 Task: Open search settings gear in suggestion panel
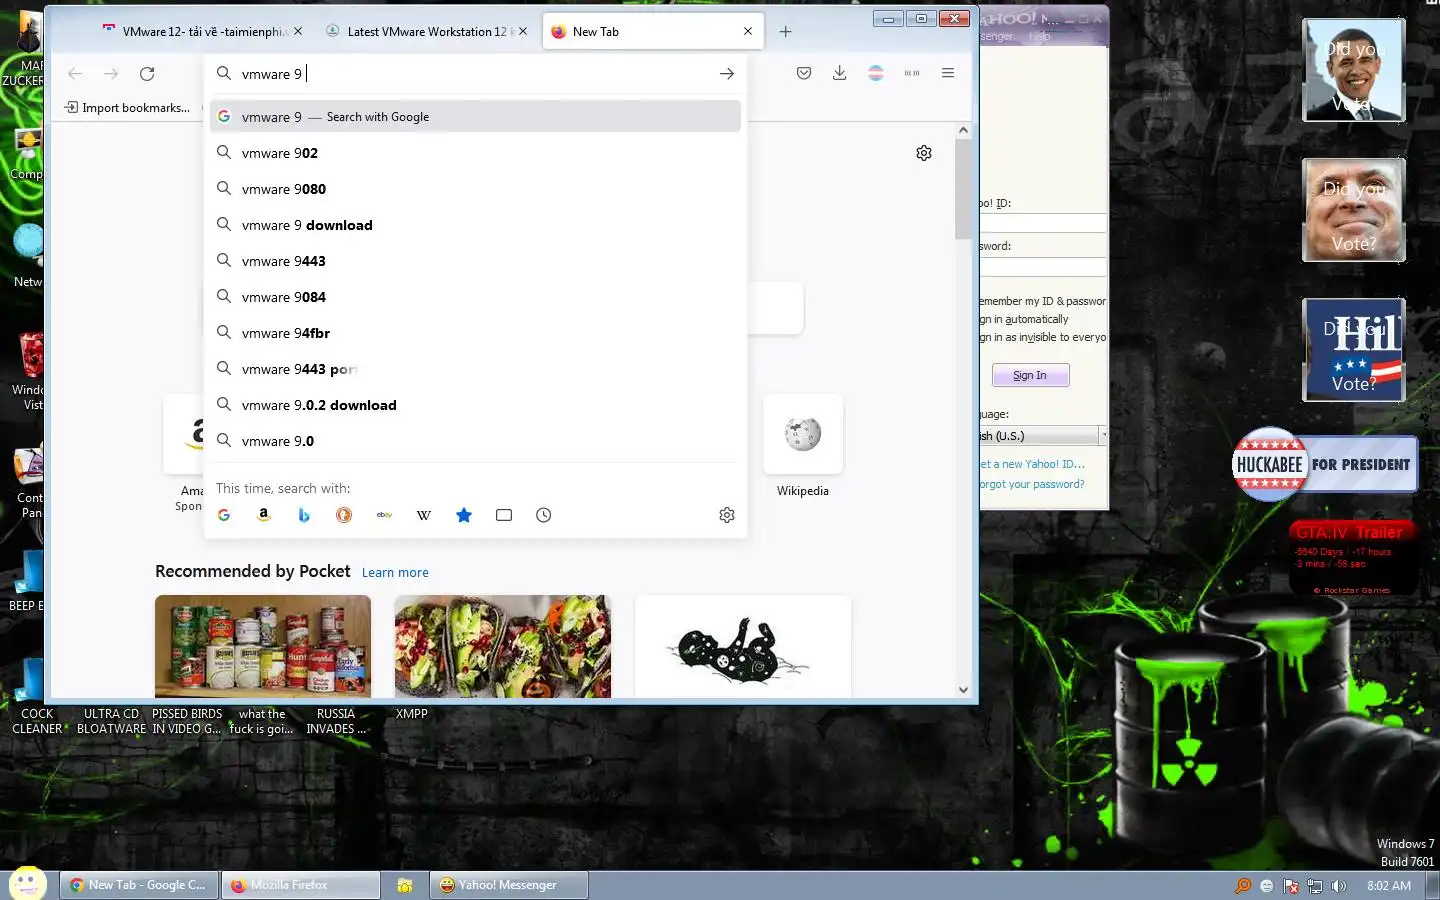[727, 515]
